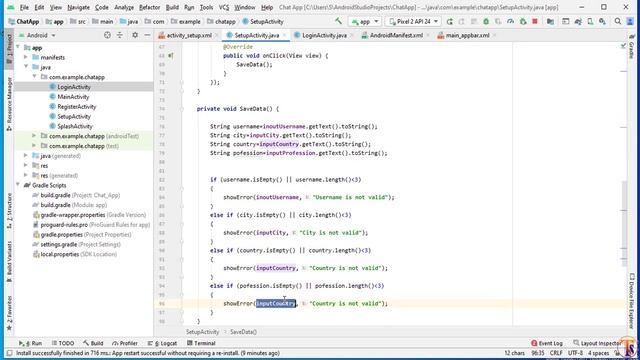Open the VCS menu

tap(224, 7)
